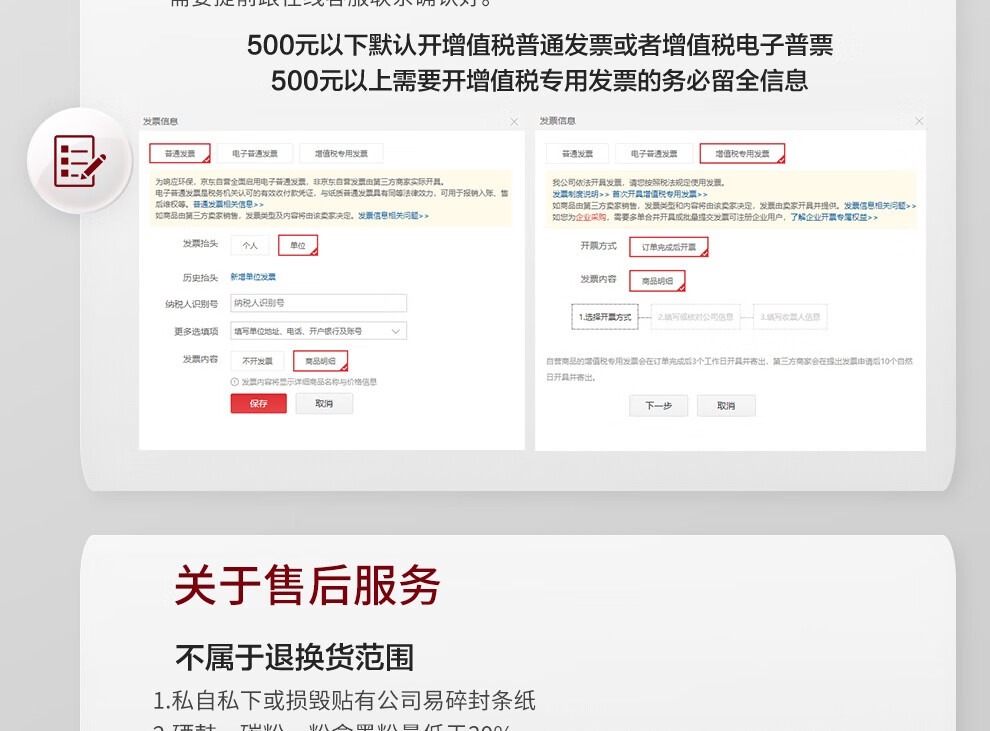
Task: Close the invoice dialog containing the 下一步 button
Action: (919, 121)
